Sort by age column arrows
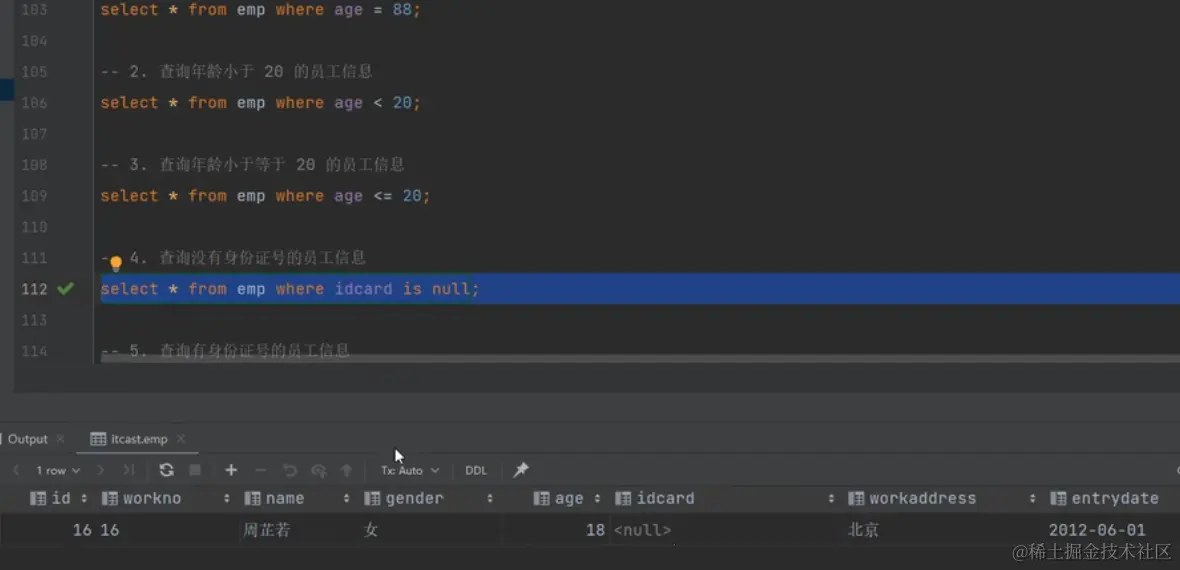Screen dimensions: 1180x570 point(598,498)
